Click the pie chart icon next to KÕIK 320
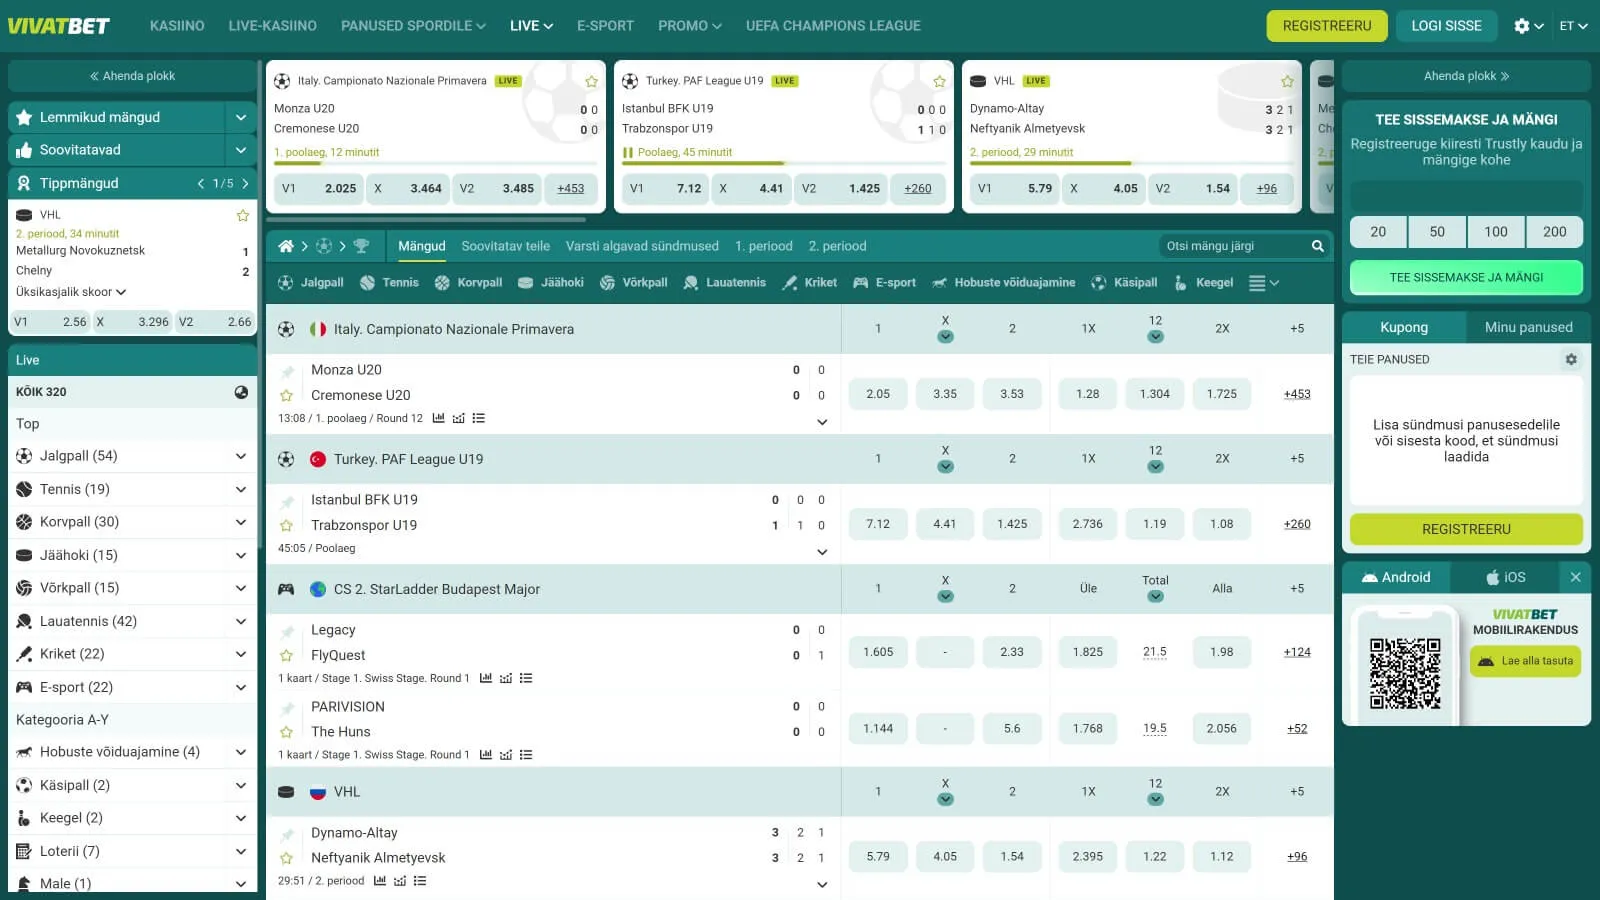This screenshot has width=1600, height=900. [x=241, y=392]
